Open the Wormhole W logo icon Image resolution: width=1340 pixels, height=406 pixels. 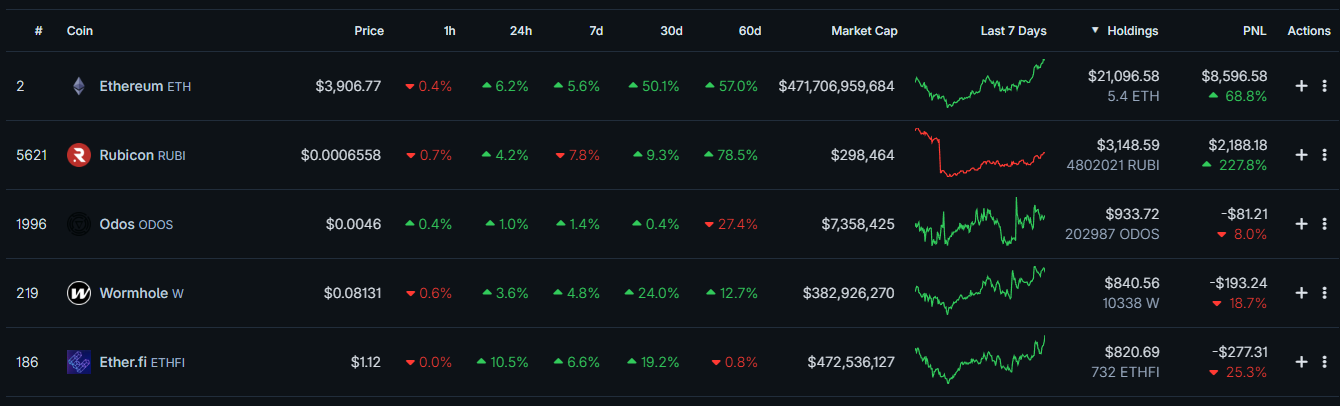click(79, 293)
